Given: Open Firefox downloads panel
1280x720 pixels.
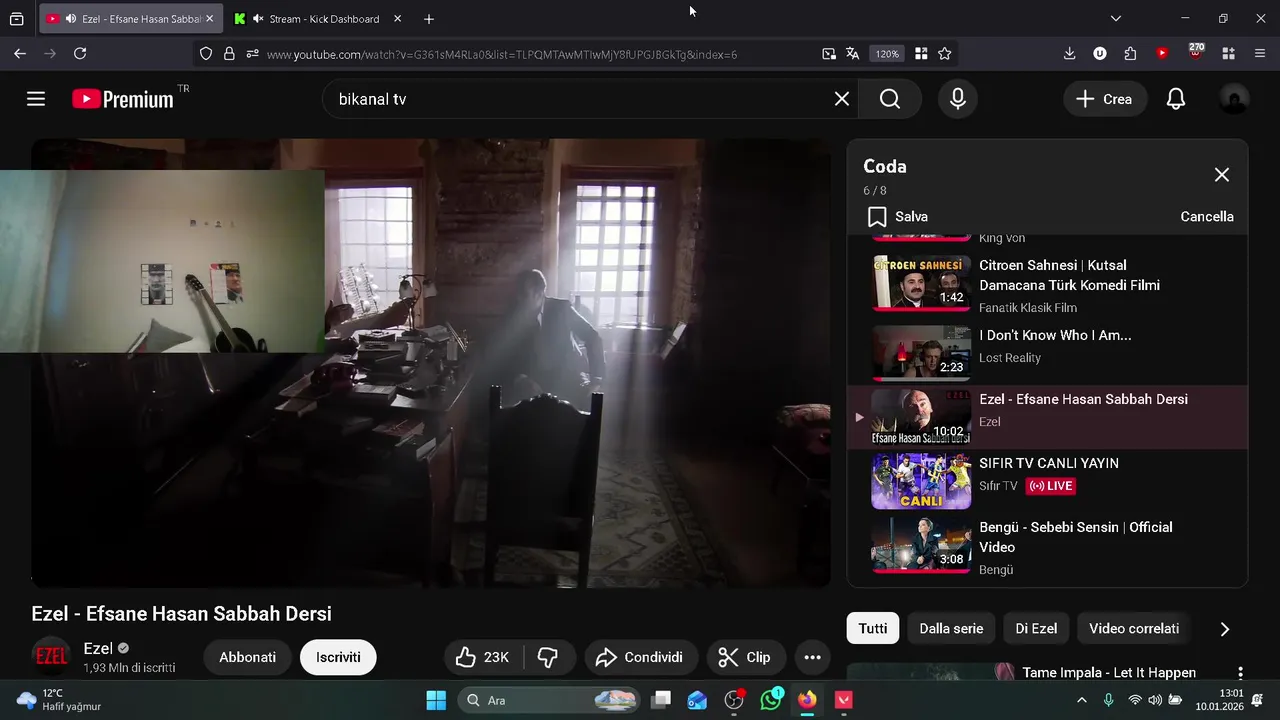Looking at the screenshot, I should coord(1069,54).
